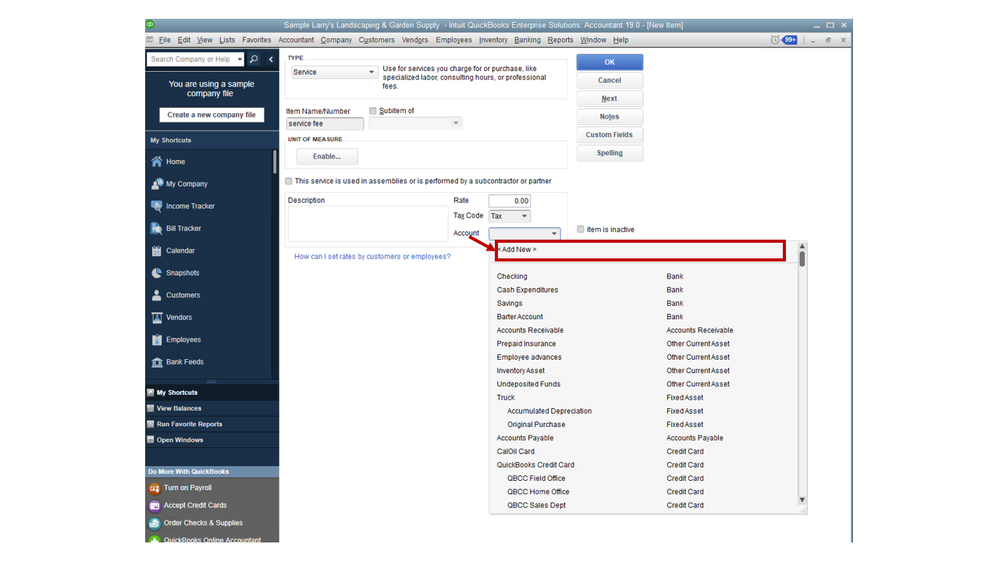Click the OK button
The width and height of the screenshot is (999, 562).
(610, 62)
